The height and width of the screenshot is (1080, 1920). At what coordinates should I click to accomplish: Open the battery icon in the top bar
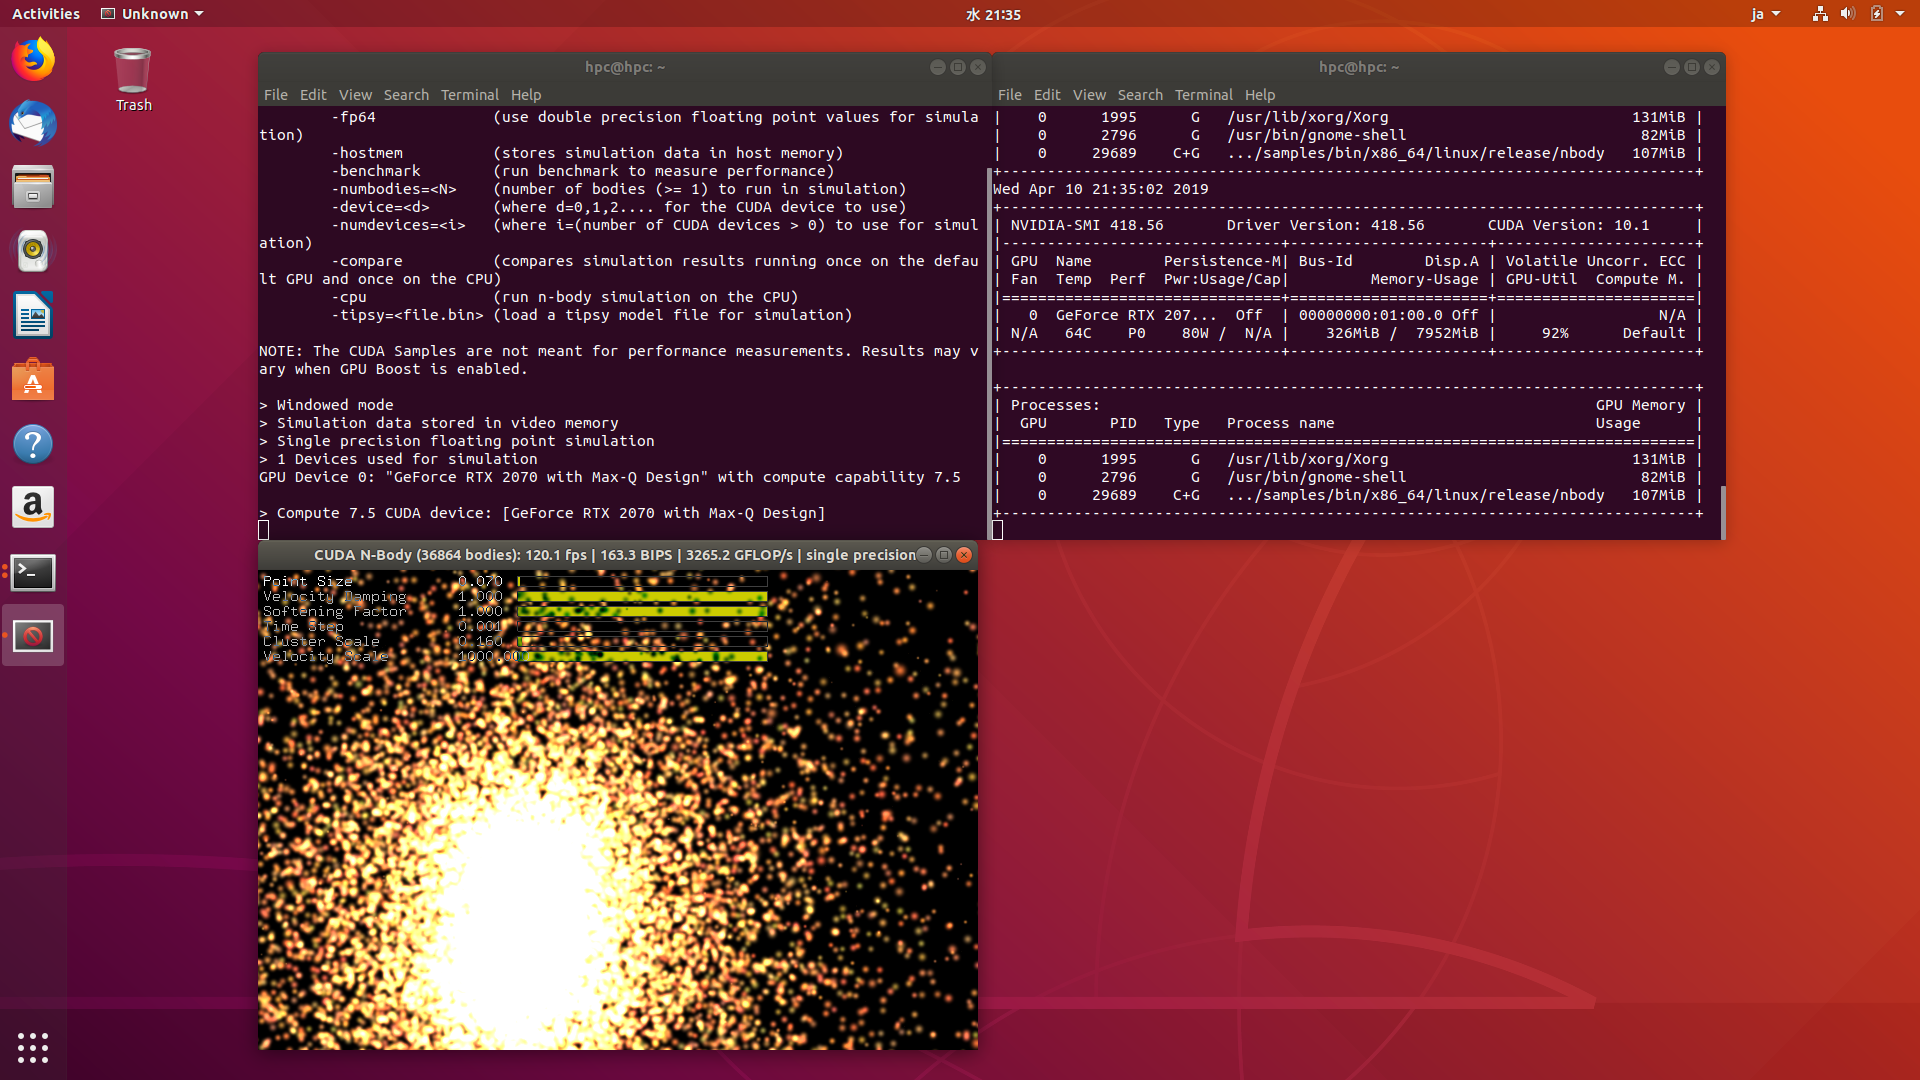pyautogui.click(x=1877, y=14)
